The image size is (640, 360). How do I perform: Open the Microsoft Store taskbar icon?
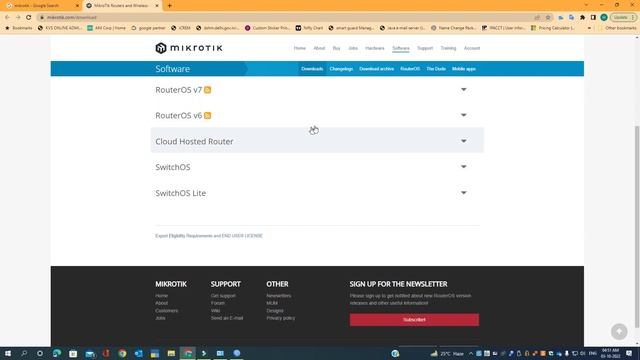tap(73, 353)
